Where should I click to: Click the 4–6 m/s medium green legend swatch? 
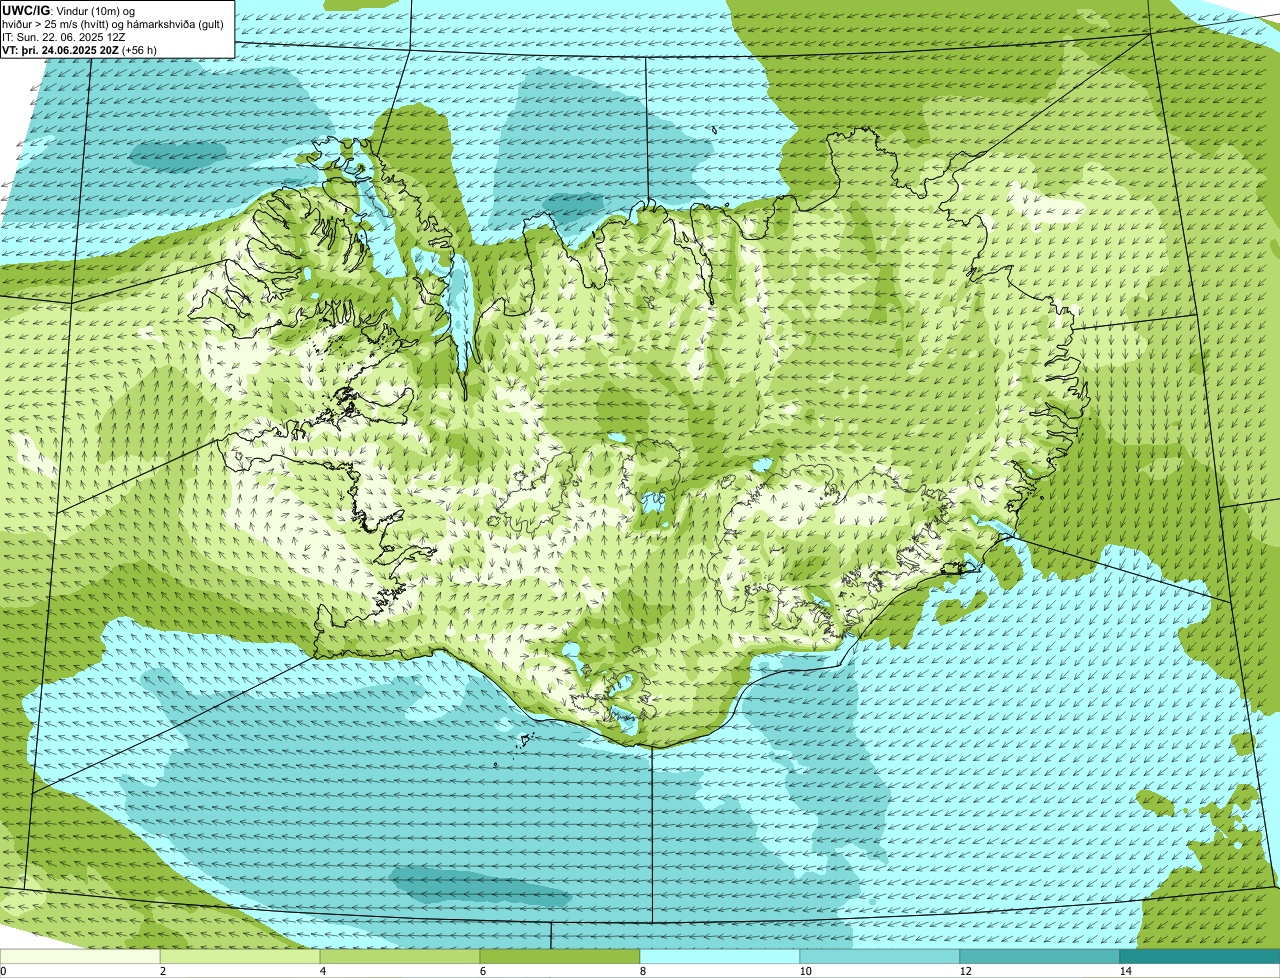(400, 957)
